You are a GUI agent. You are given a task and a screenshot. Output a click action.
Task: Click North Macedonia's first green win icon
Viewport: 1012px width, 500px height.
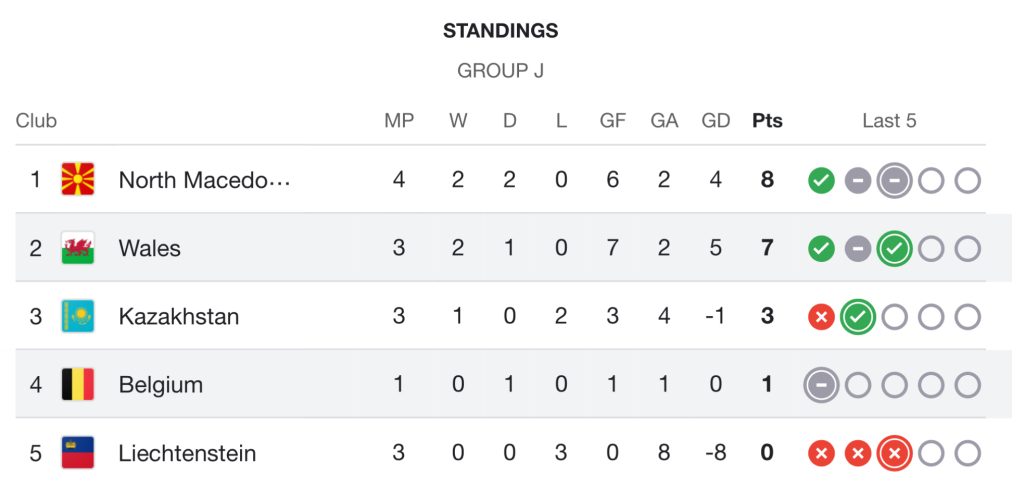(821, 181)
